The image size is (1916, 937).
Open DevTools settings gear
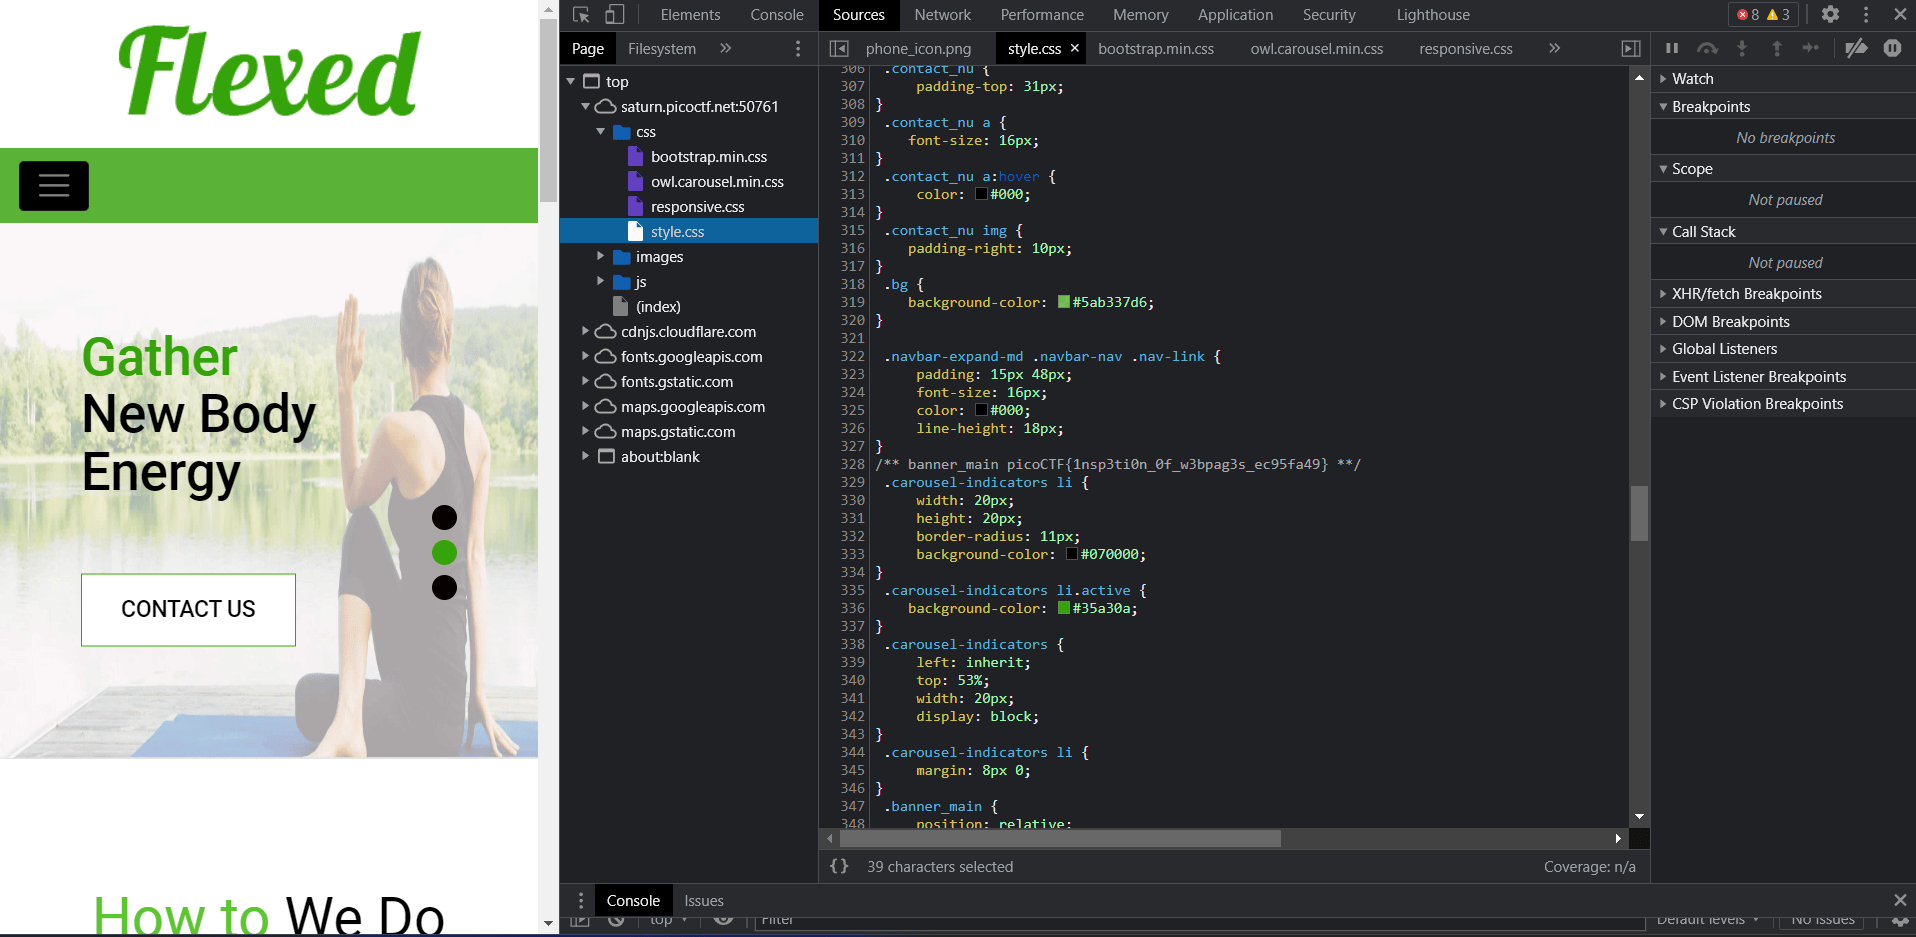pos(1830,15)
